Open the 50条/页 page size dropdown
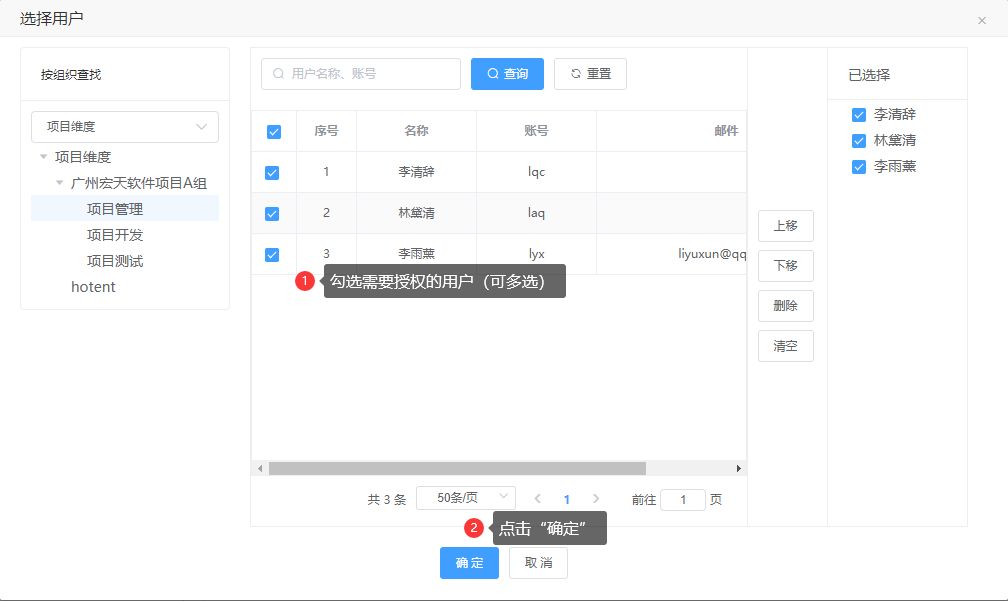Screen dimensions: 1008x601 point(465,497)
